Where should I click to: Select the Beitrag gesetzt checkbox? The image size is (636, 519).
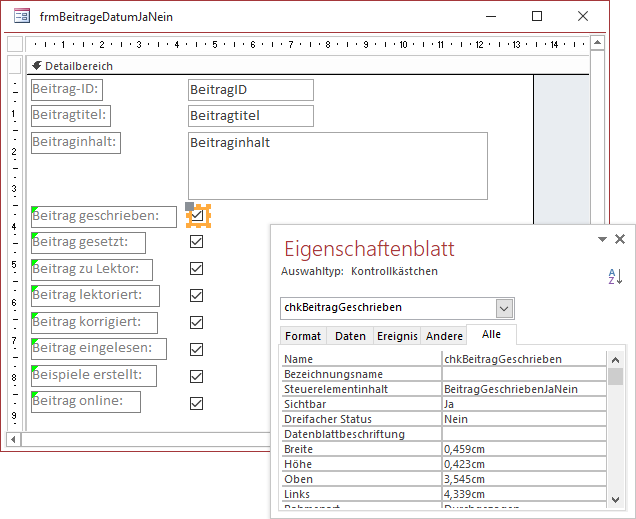coord(197,242)
